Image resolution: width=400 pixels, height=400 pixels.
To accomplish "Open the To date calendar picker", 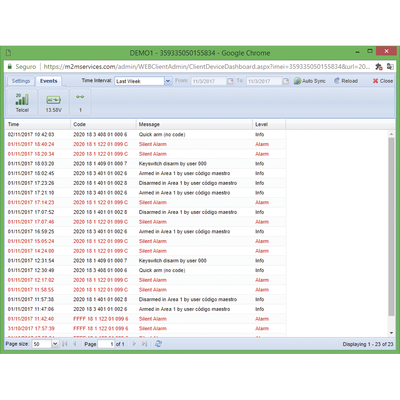I will coord(286,81).
